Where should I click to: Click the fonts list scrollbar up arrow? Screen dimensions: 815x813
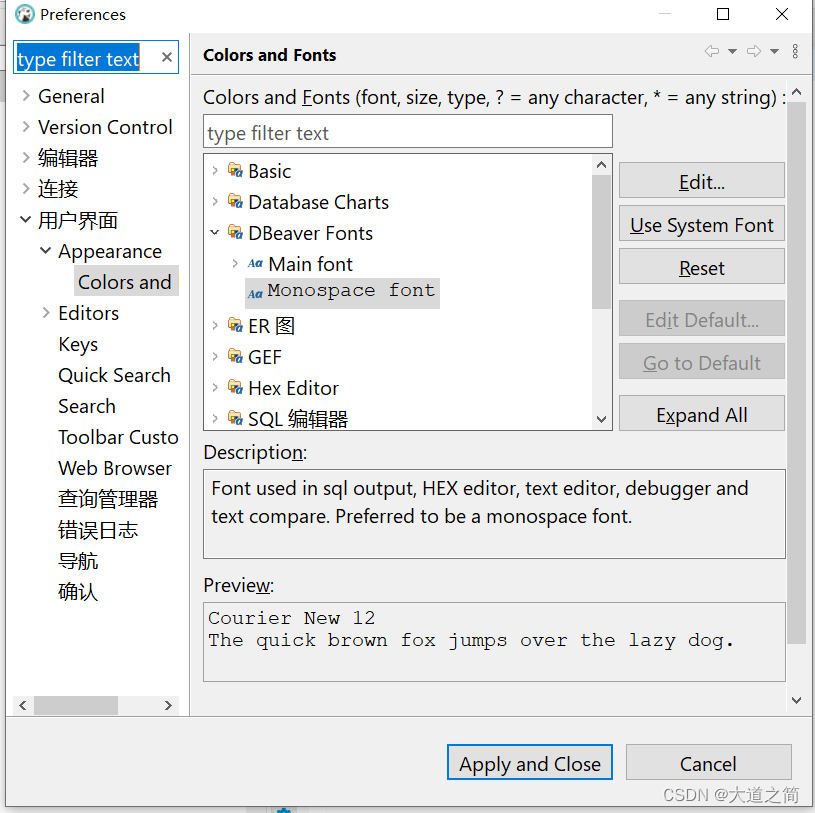click(601, 165)
